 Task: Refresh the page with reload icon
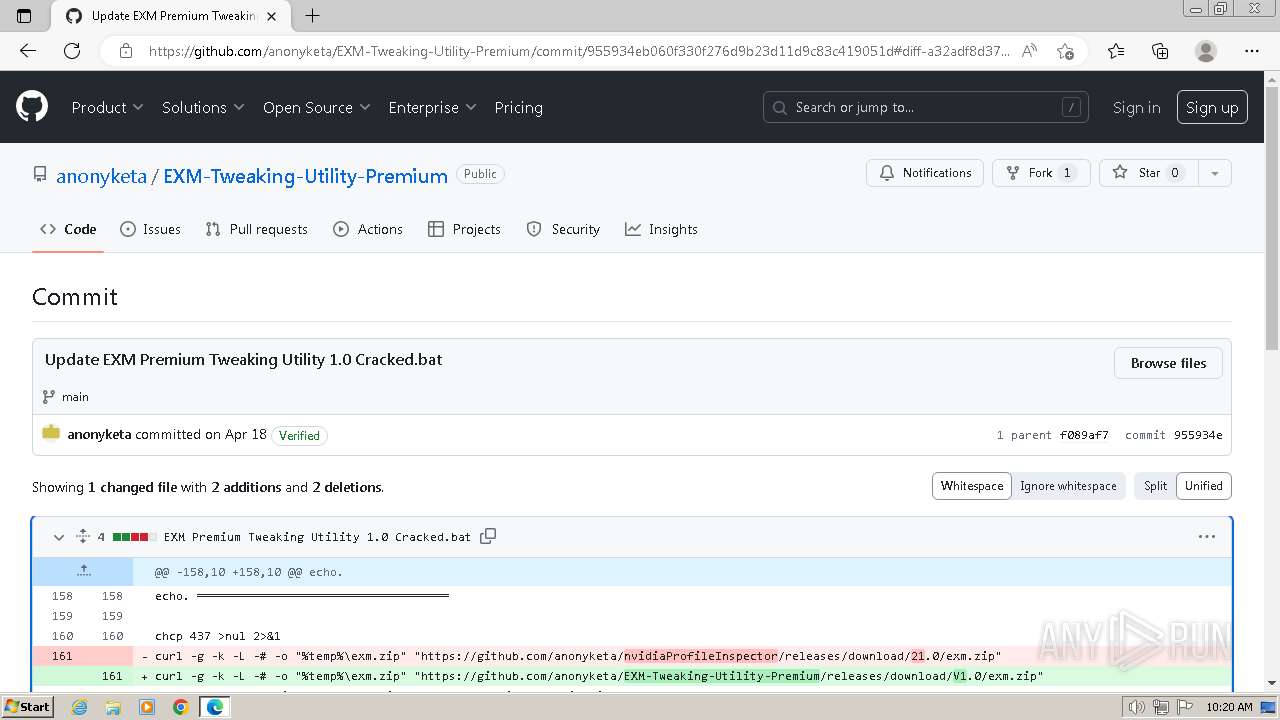72,51
